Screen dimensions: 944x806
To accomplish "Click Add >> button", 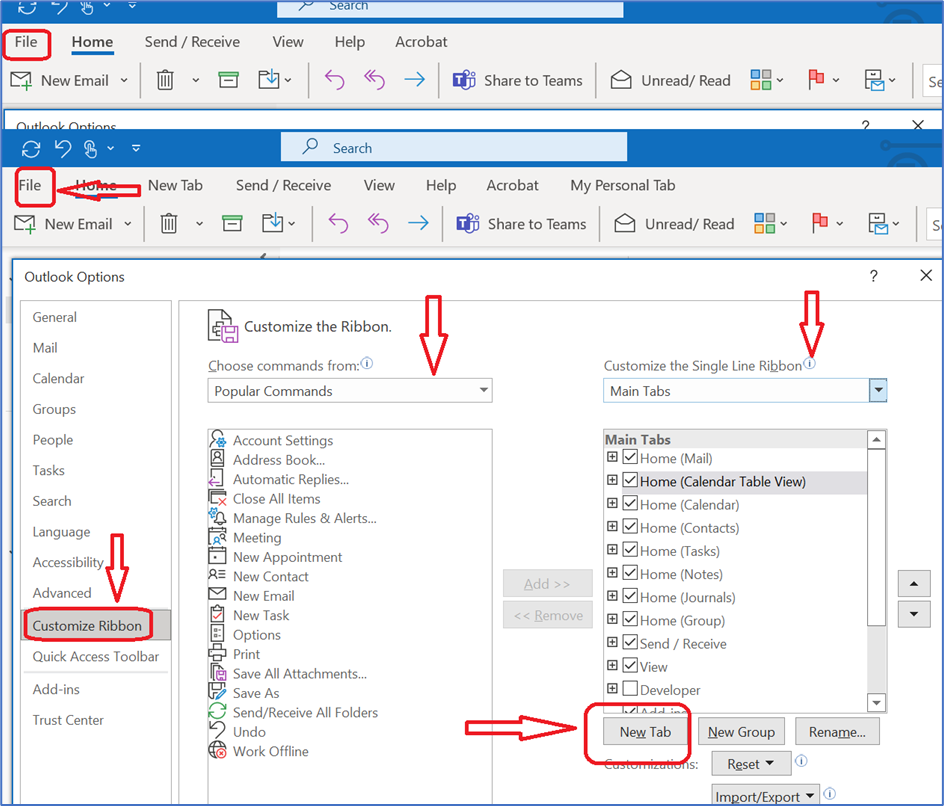I will pos(547,584).
